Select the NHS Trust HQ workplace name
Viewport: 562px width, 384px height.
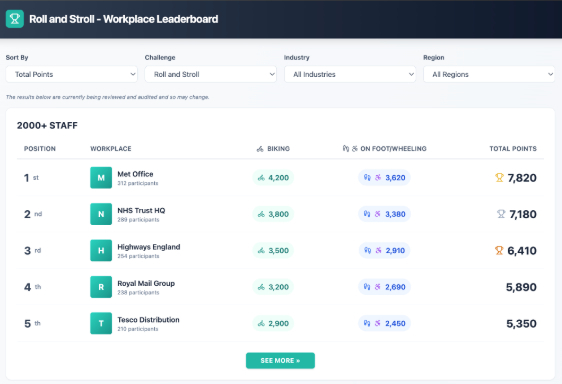tap(141, 210)
